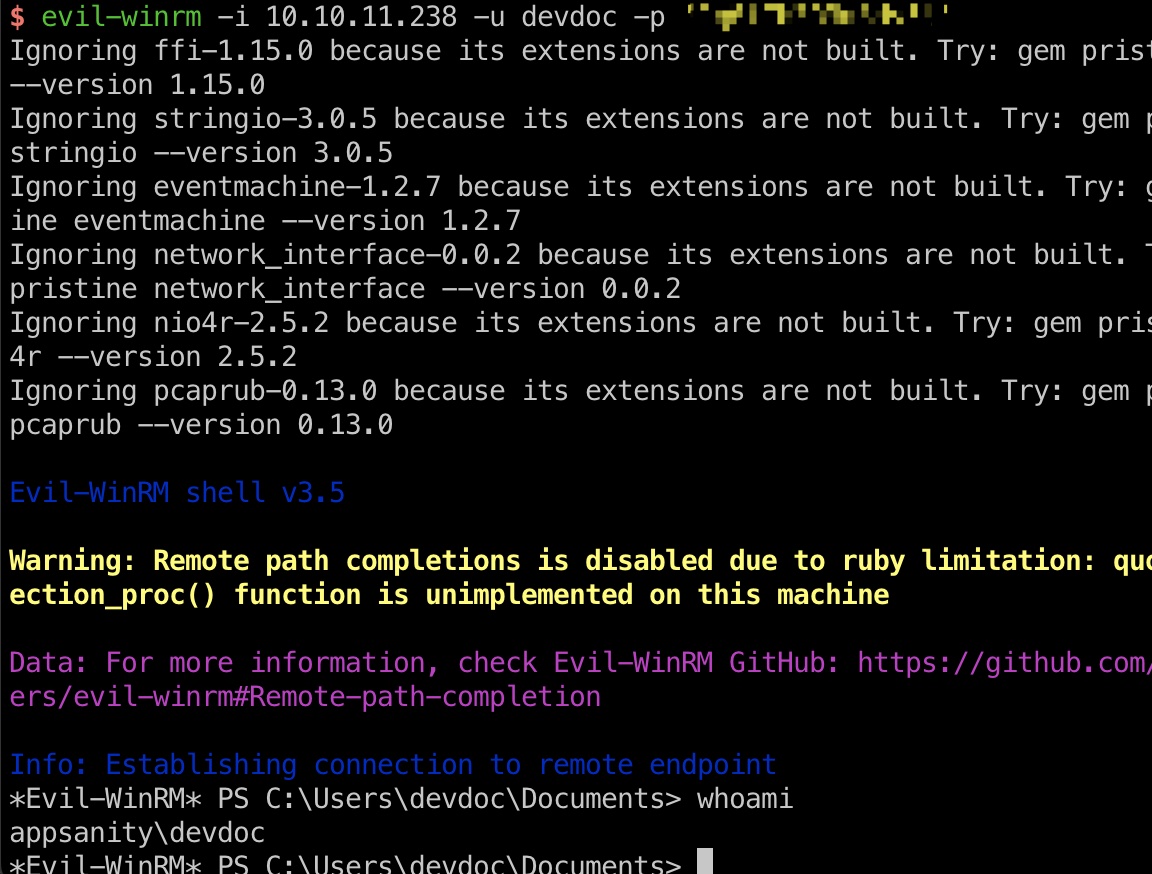Screen dimensions: 1152x874
Task: Click the dollar sign shell prompt
Action: pos(17,16)
